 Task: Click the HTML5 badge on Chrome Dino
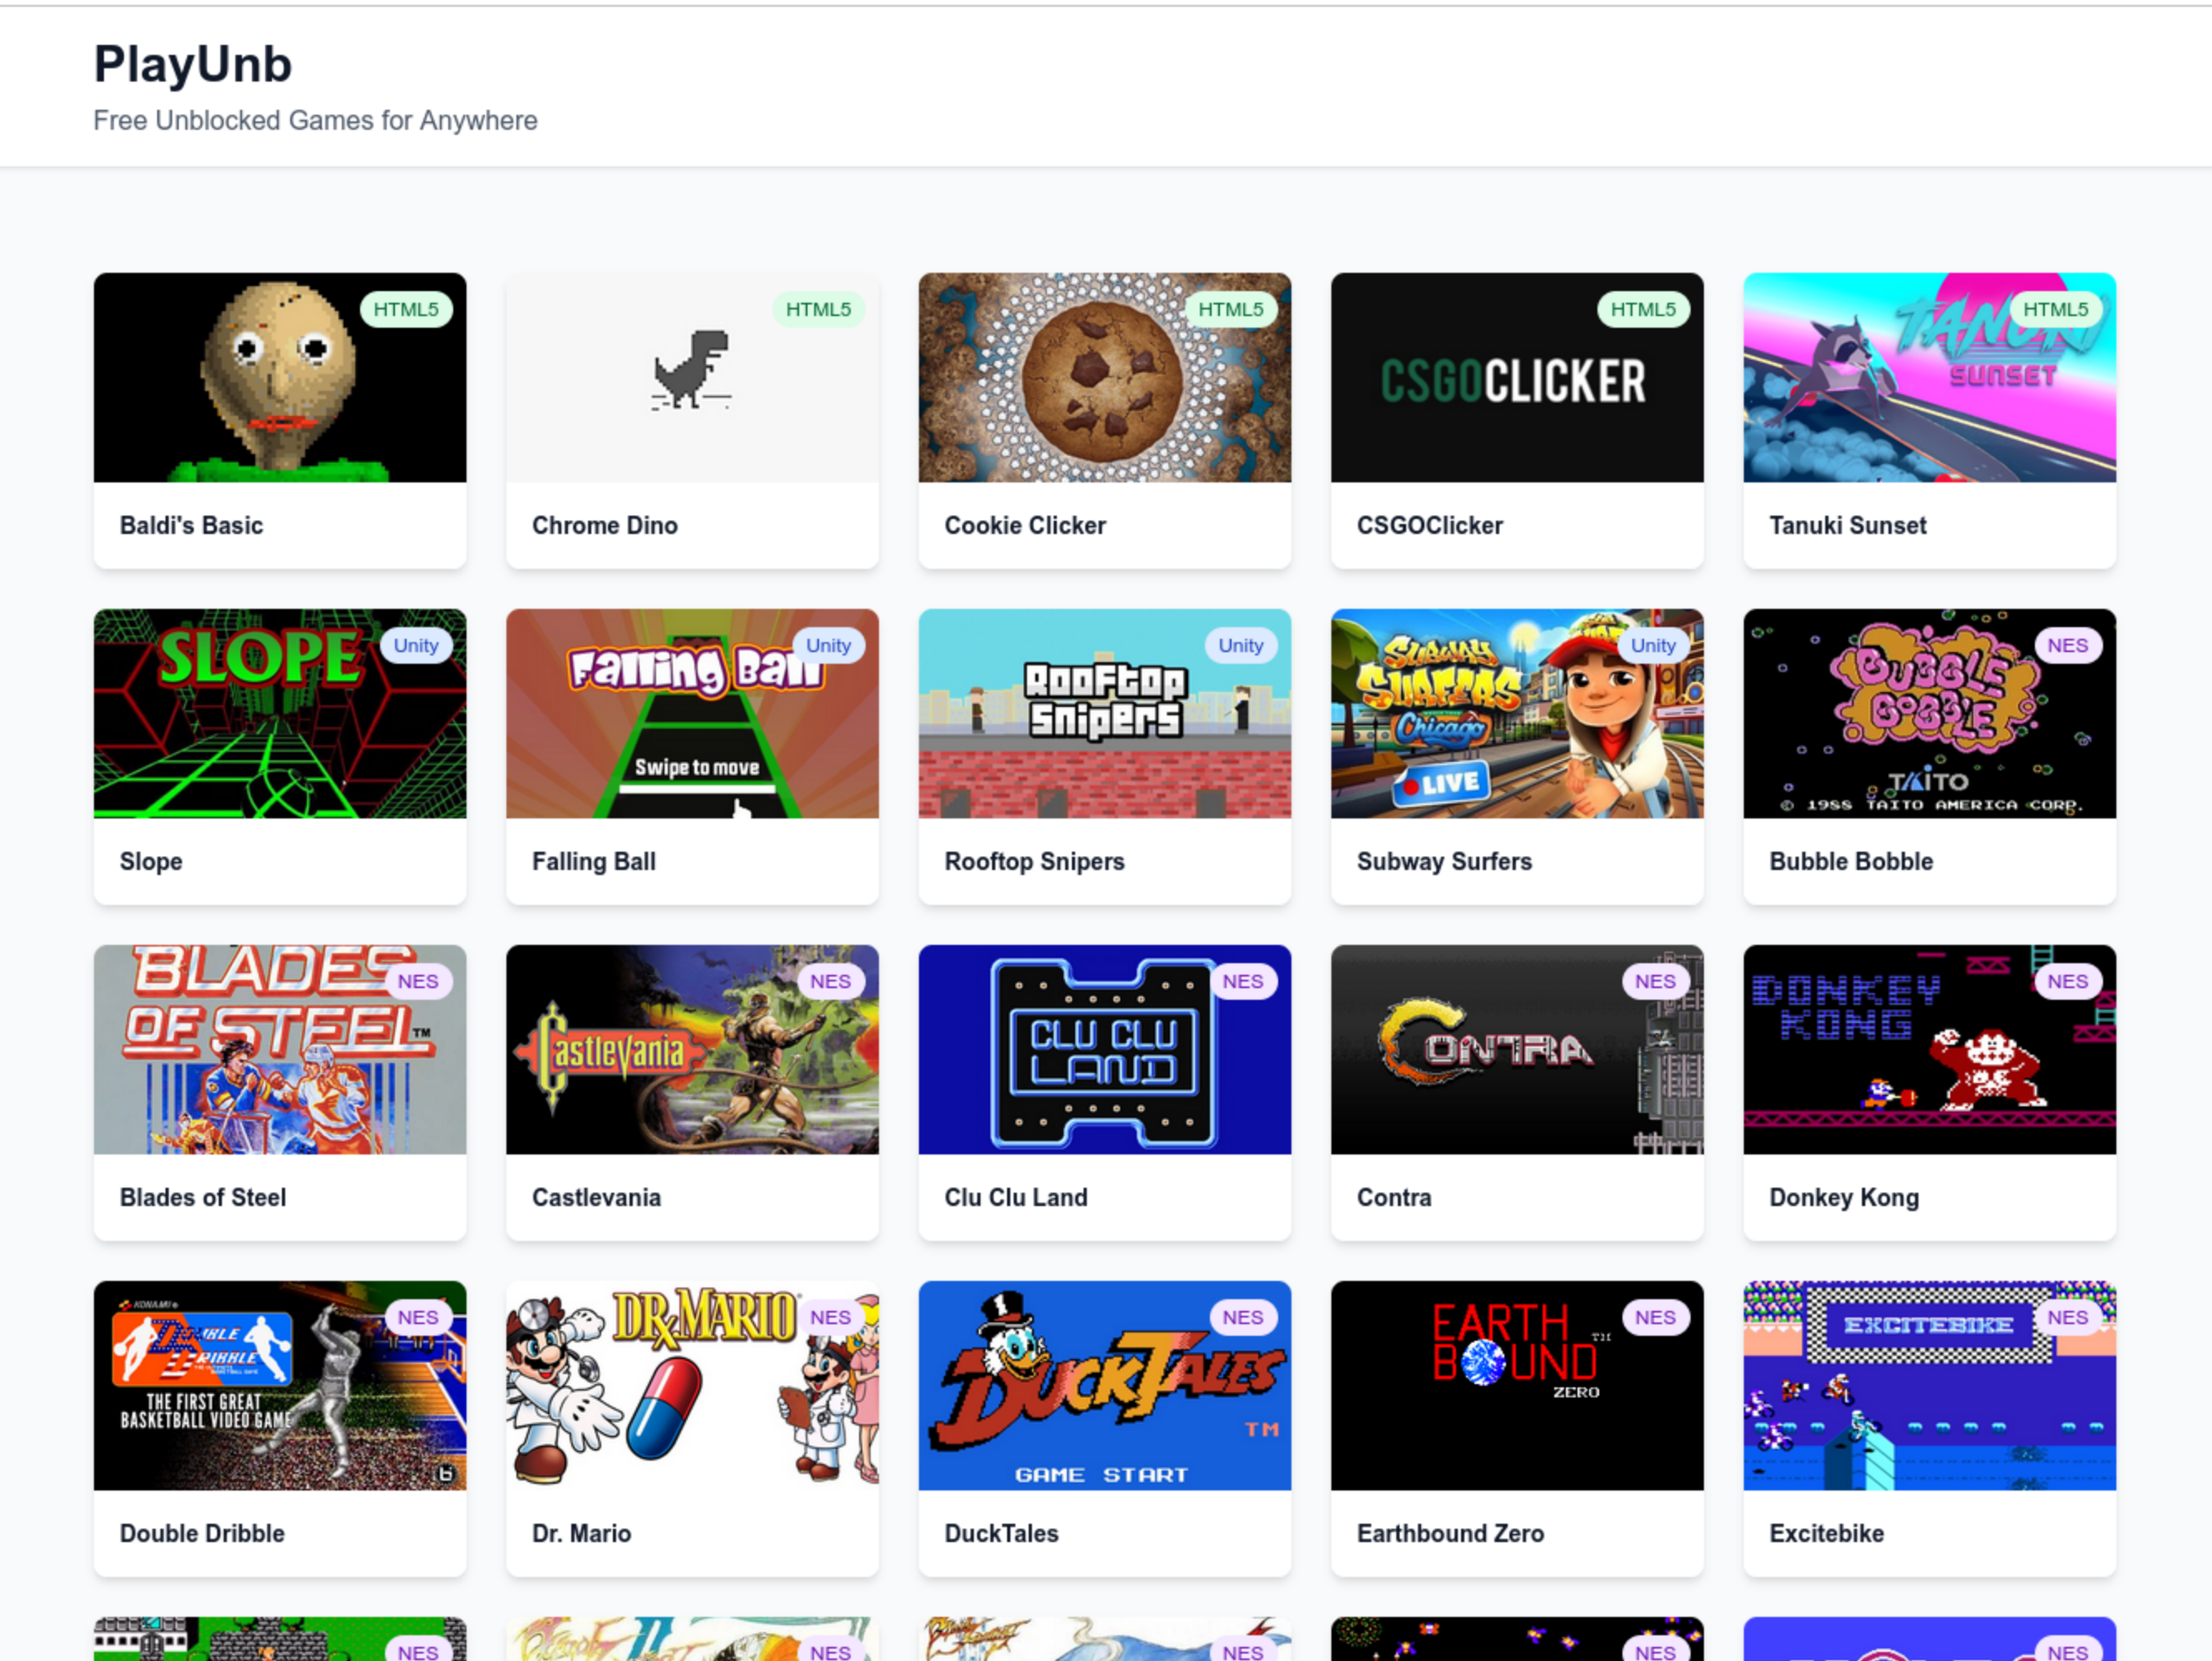[818, 310]
